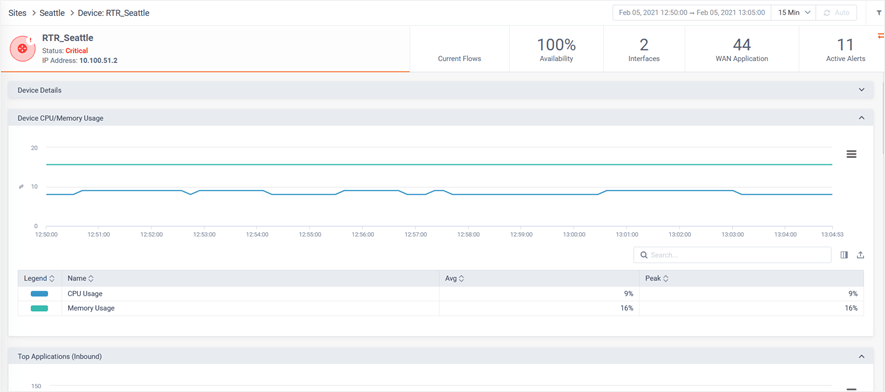Sort the table by Legend column
Viewport: 885px width, 392px height.
pos(38,278)
